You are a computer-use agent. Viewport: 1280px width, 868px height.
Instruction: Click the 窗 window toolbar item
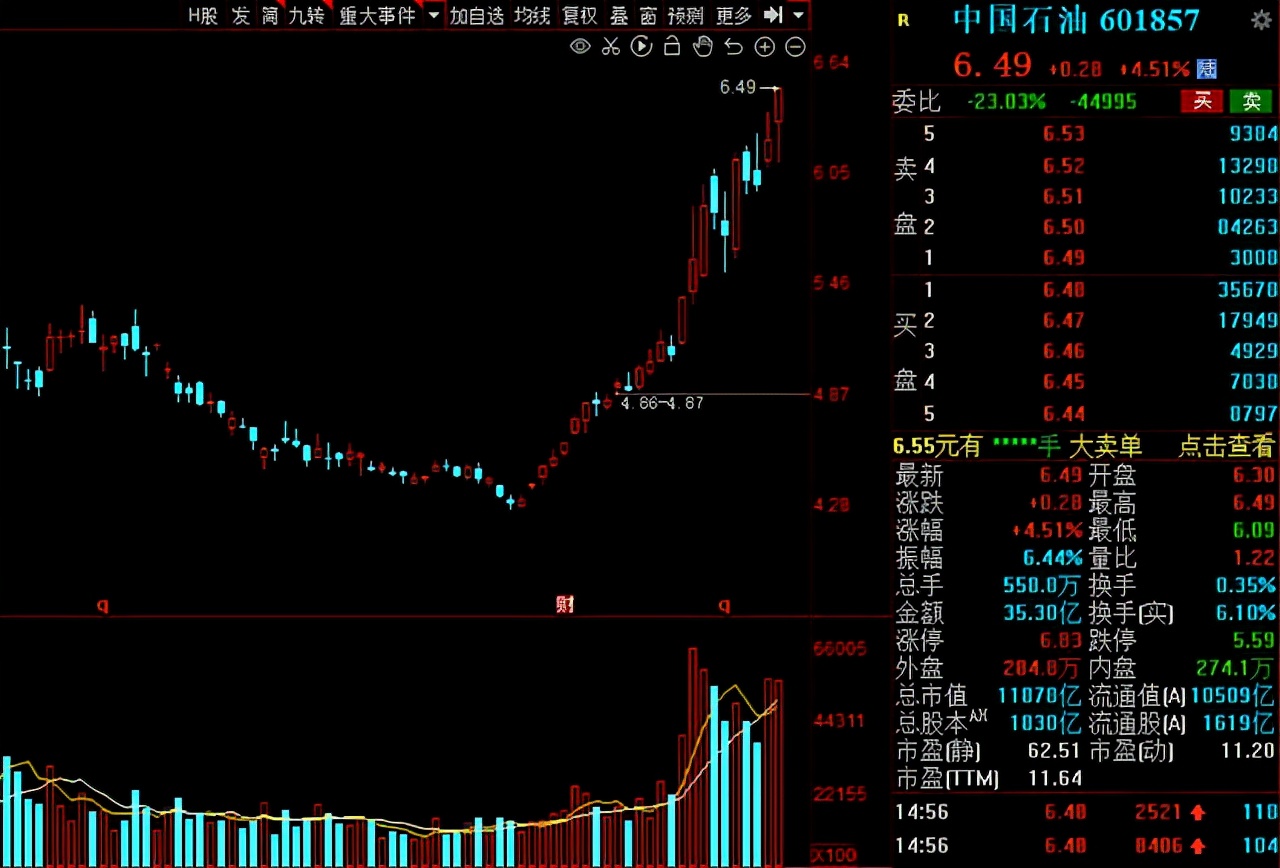coord(648,15)
